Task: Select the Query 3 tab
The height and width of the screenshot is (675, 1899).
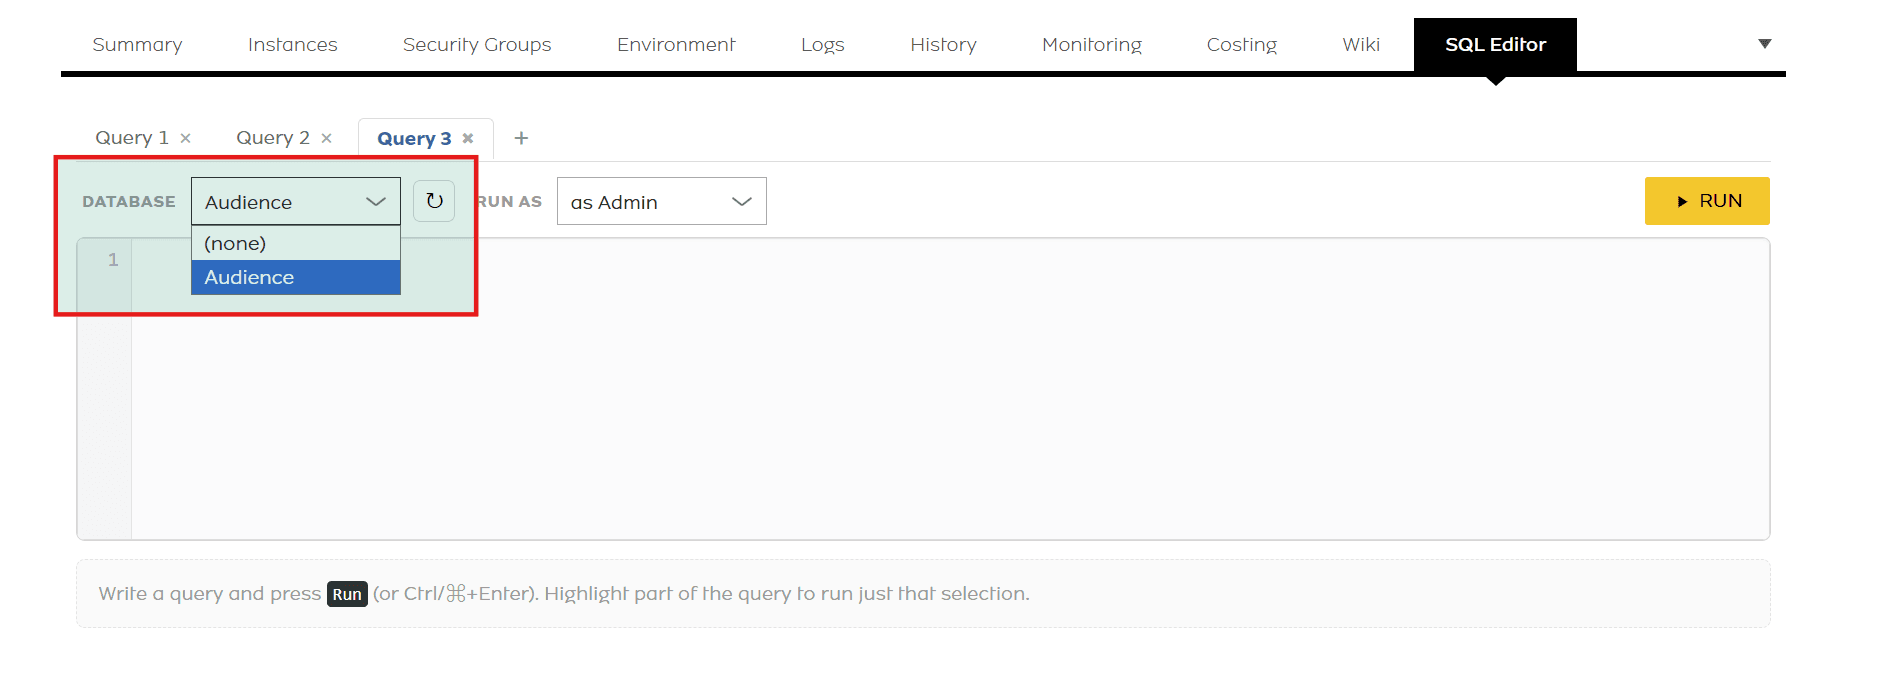Action: (414, 138)
